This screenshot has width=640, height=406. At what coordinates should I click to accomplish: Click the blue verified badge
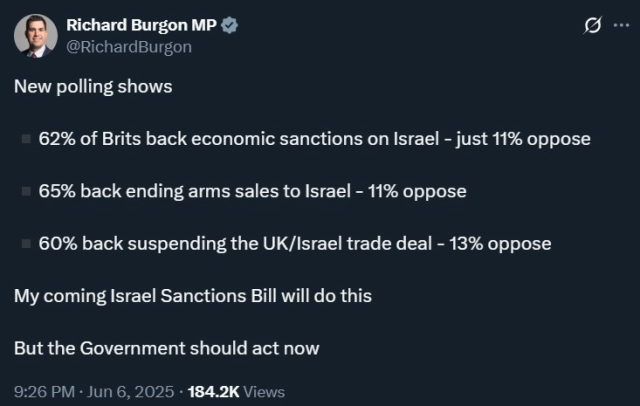click(x=229, y=25)
